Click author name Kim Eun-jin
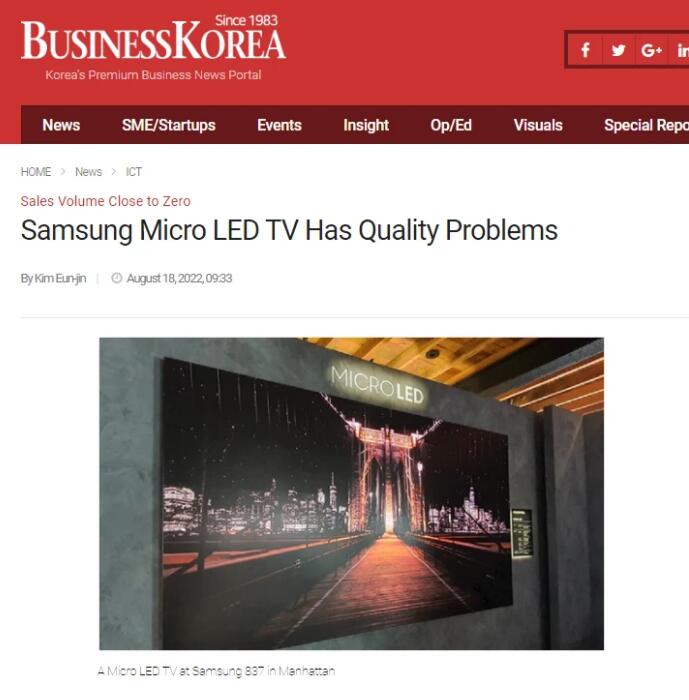689x700 pixels. click(x=60, y=278)
